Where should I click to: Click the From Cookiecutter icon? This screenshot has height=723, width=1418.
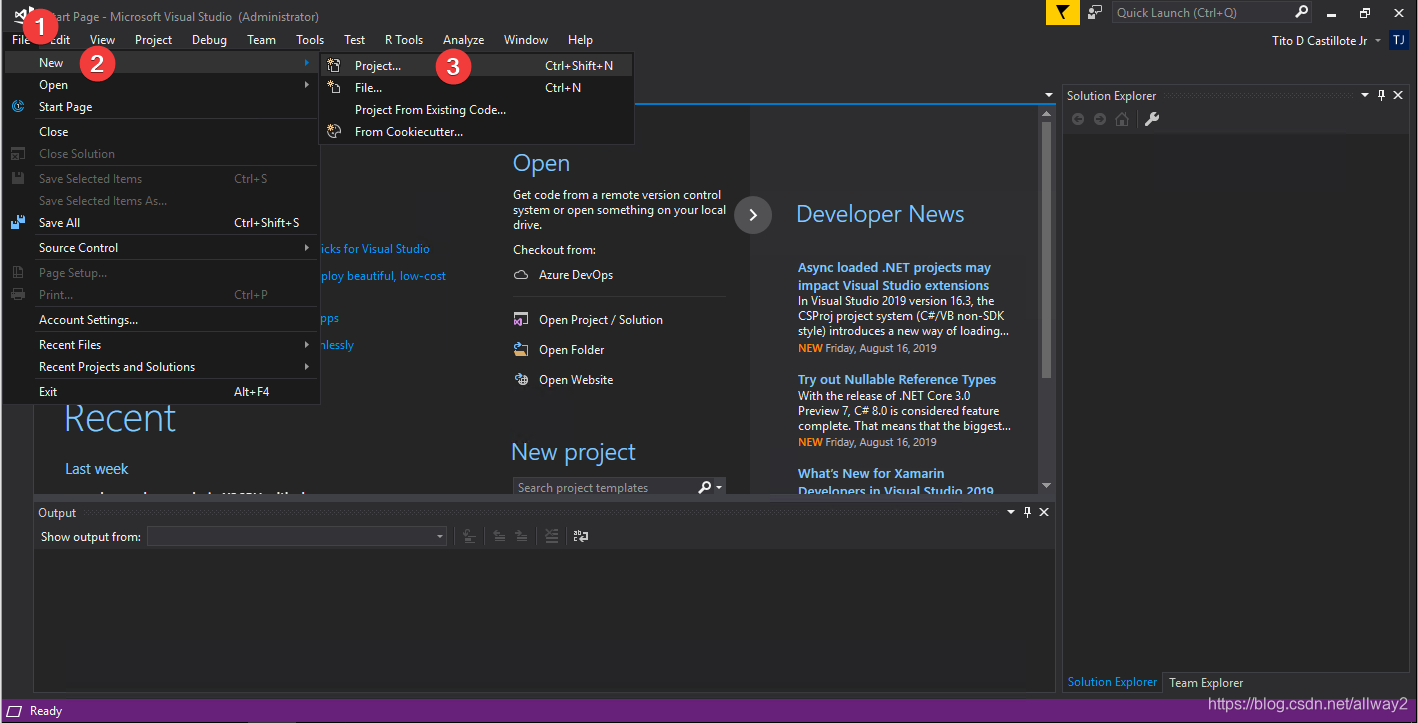pos(334,131)
